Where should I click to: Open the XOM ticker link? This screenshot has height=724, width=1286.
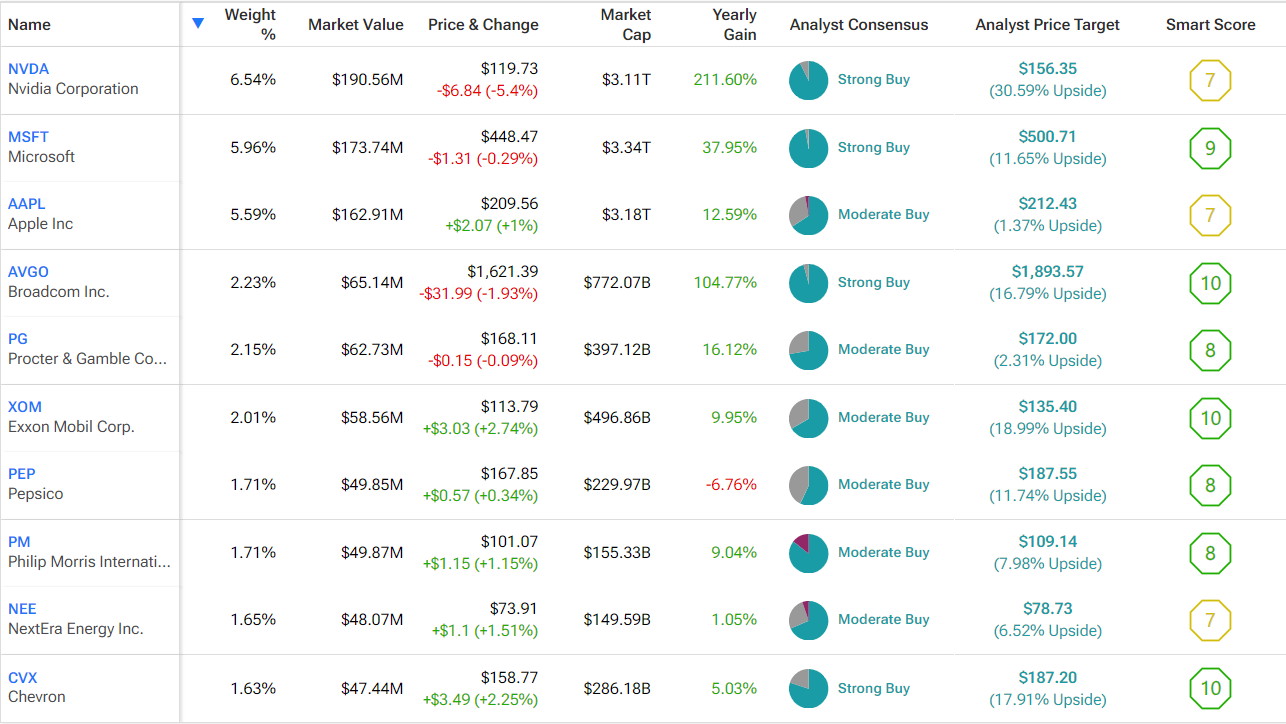tap(25, 407)
